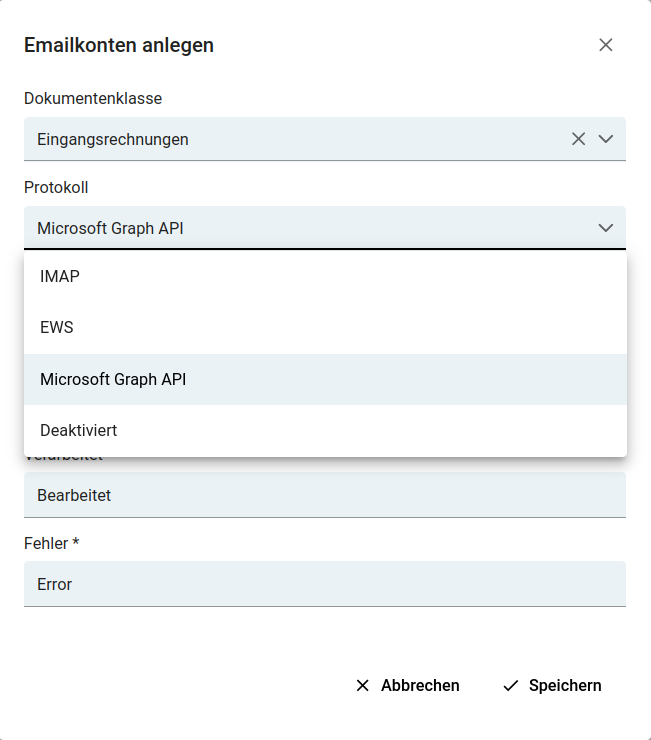Choose the EWS protocol option
The width and height of the screenshot is (651, 740).
(57, 328)
